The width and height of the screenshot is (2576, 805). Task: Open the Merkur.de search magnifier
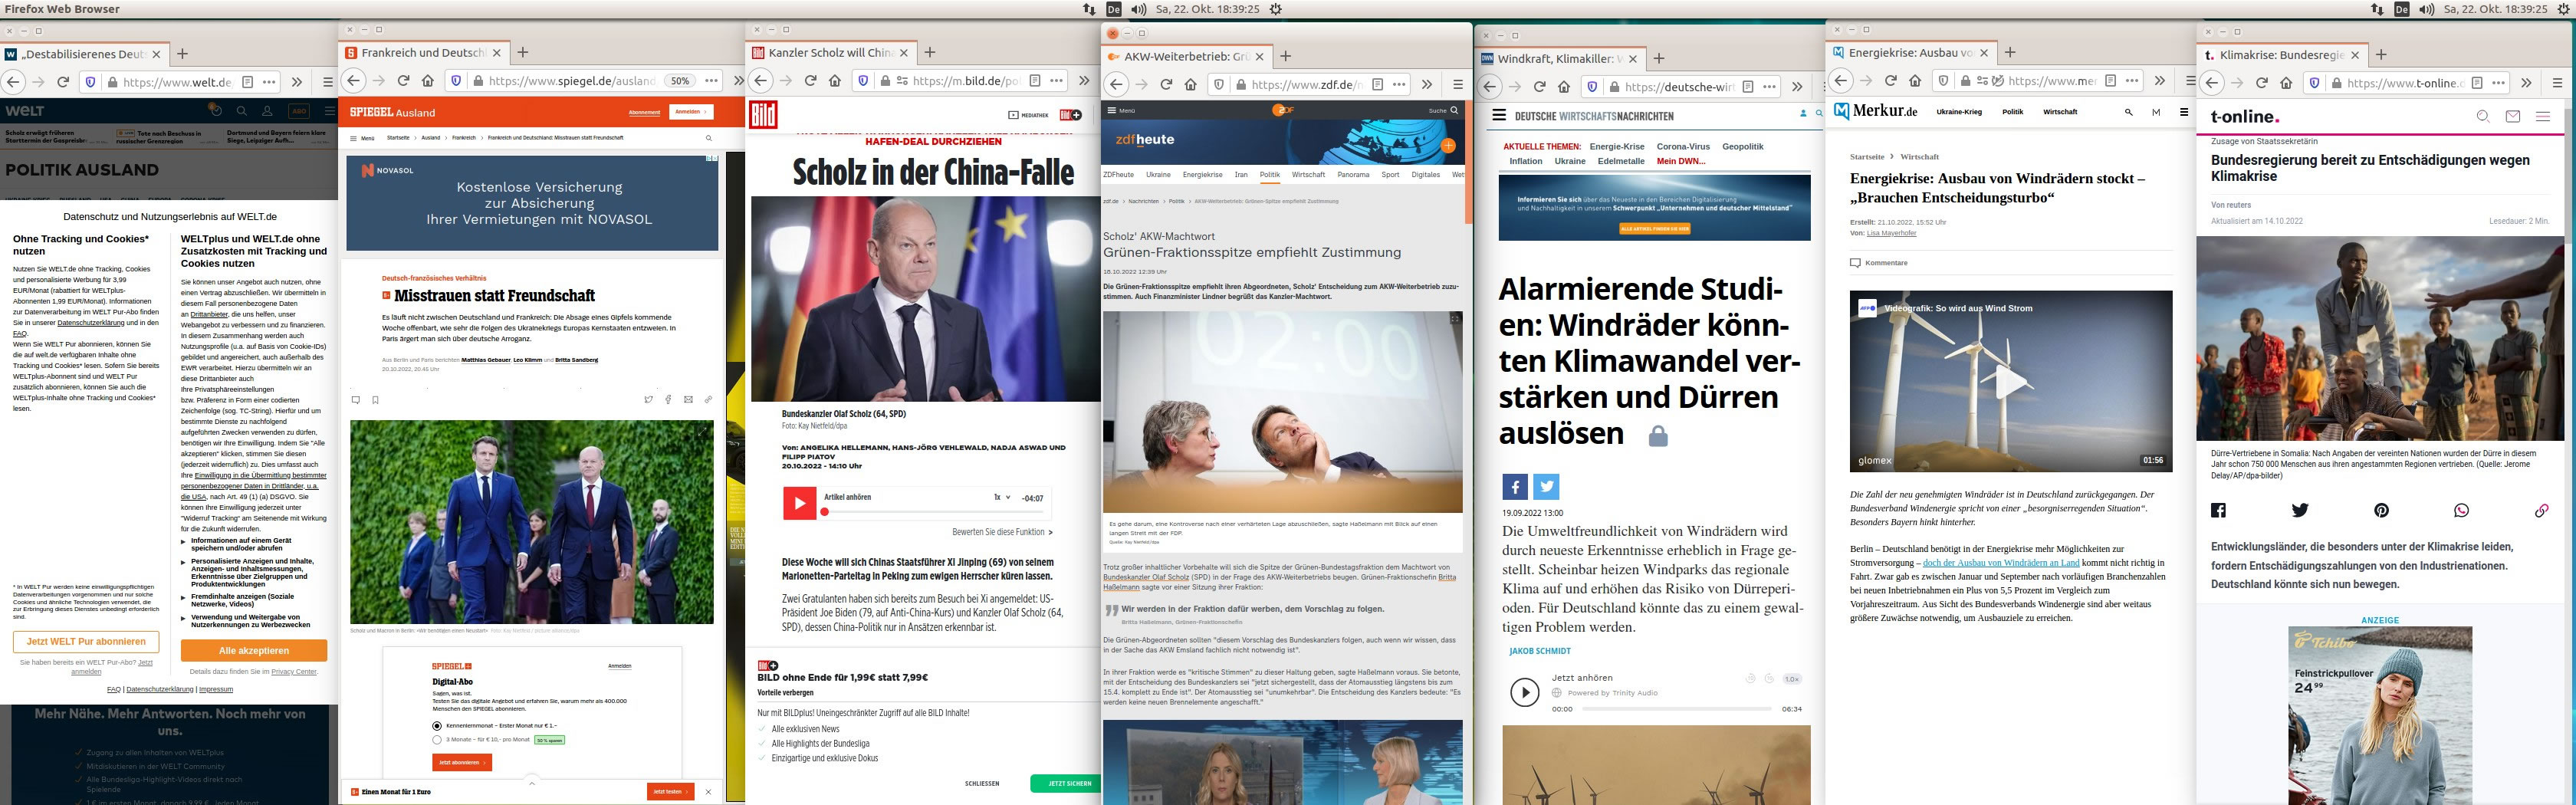(2129, 112)
